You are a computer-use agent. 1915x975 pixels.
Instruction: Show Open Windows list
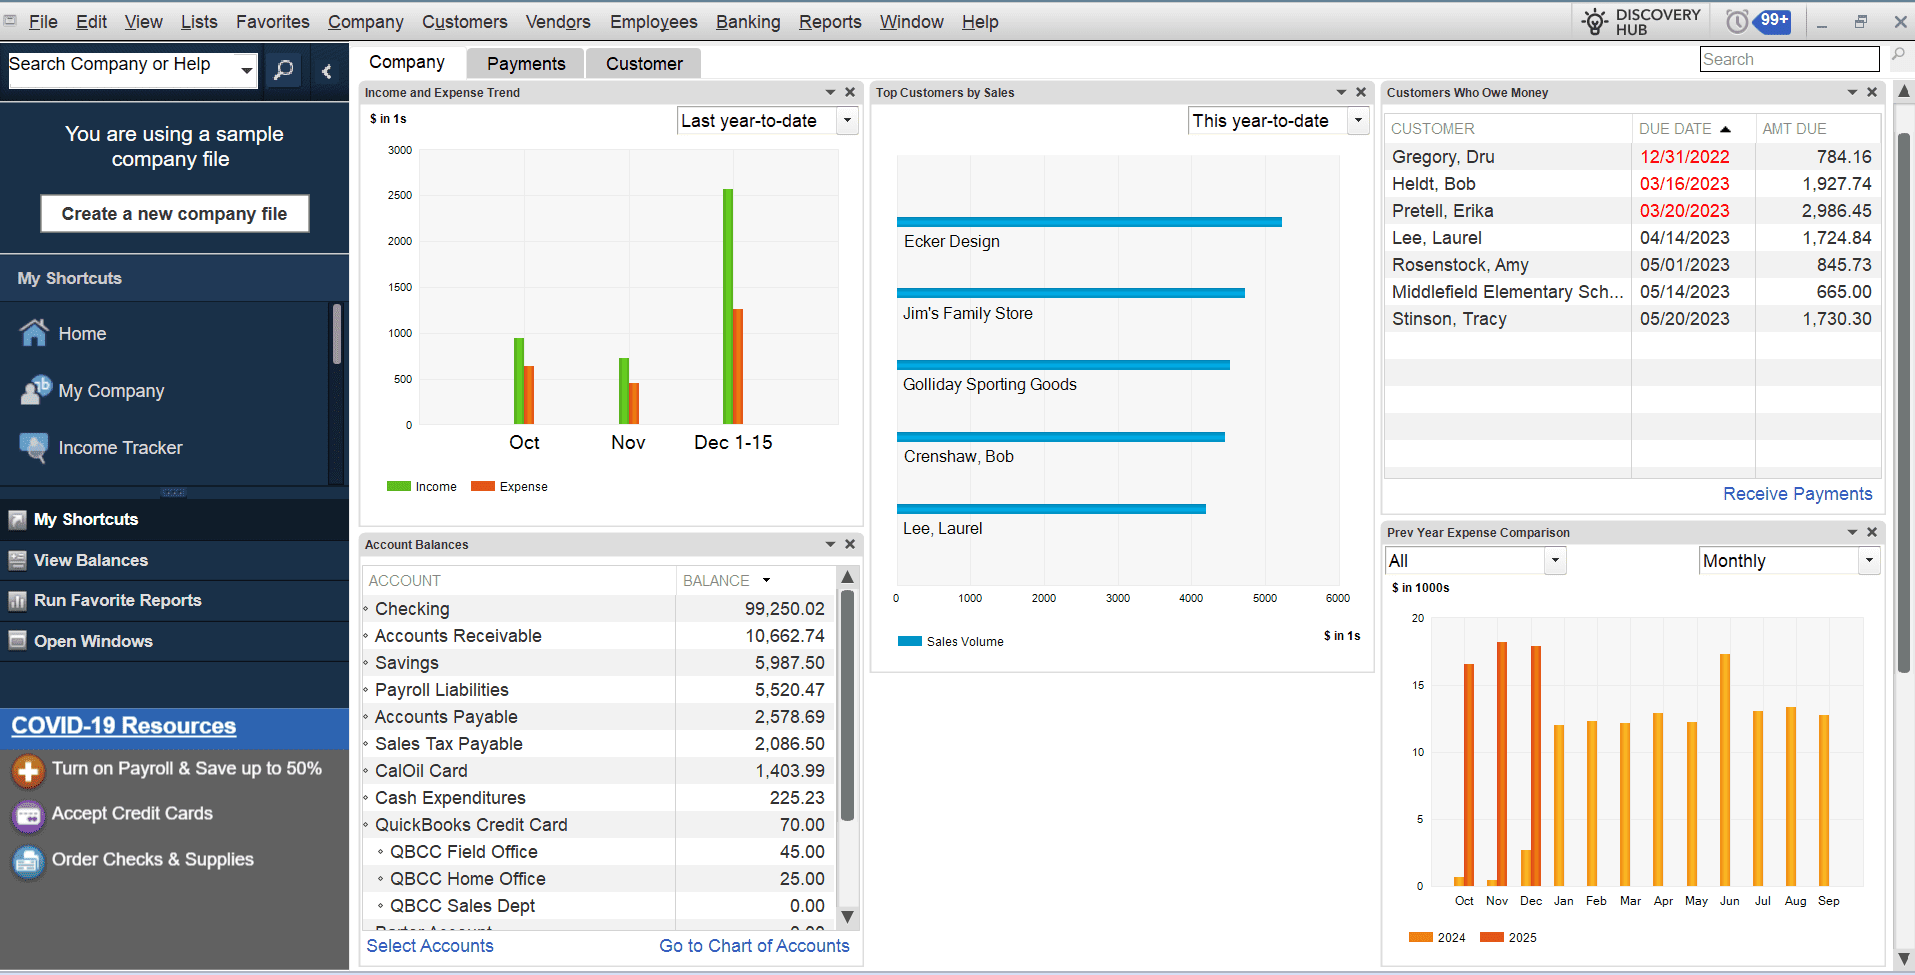click(174, 641)
